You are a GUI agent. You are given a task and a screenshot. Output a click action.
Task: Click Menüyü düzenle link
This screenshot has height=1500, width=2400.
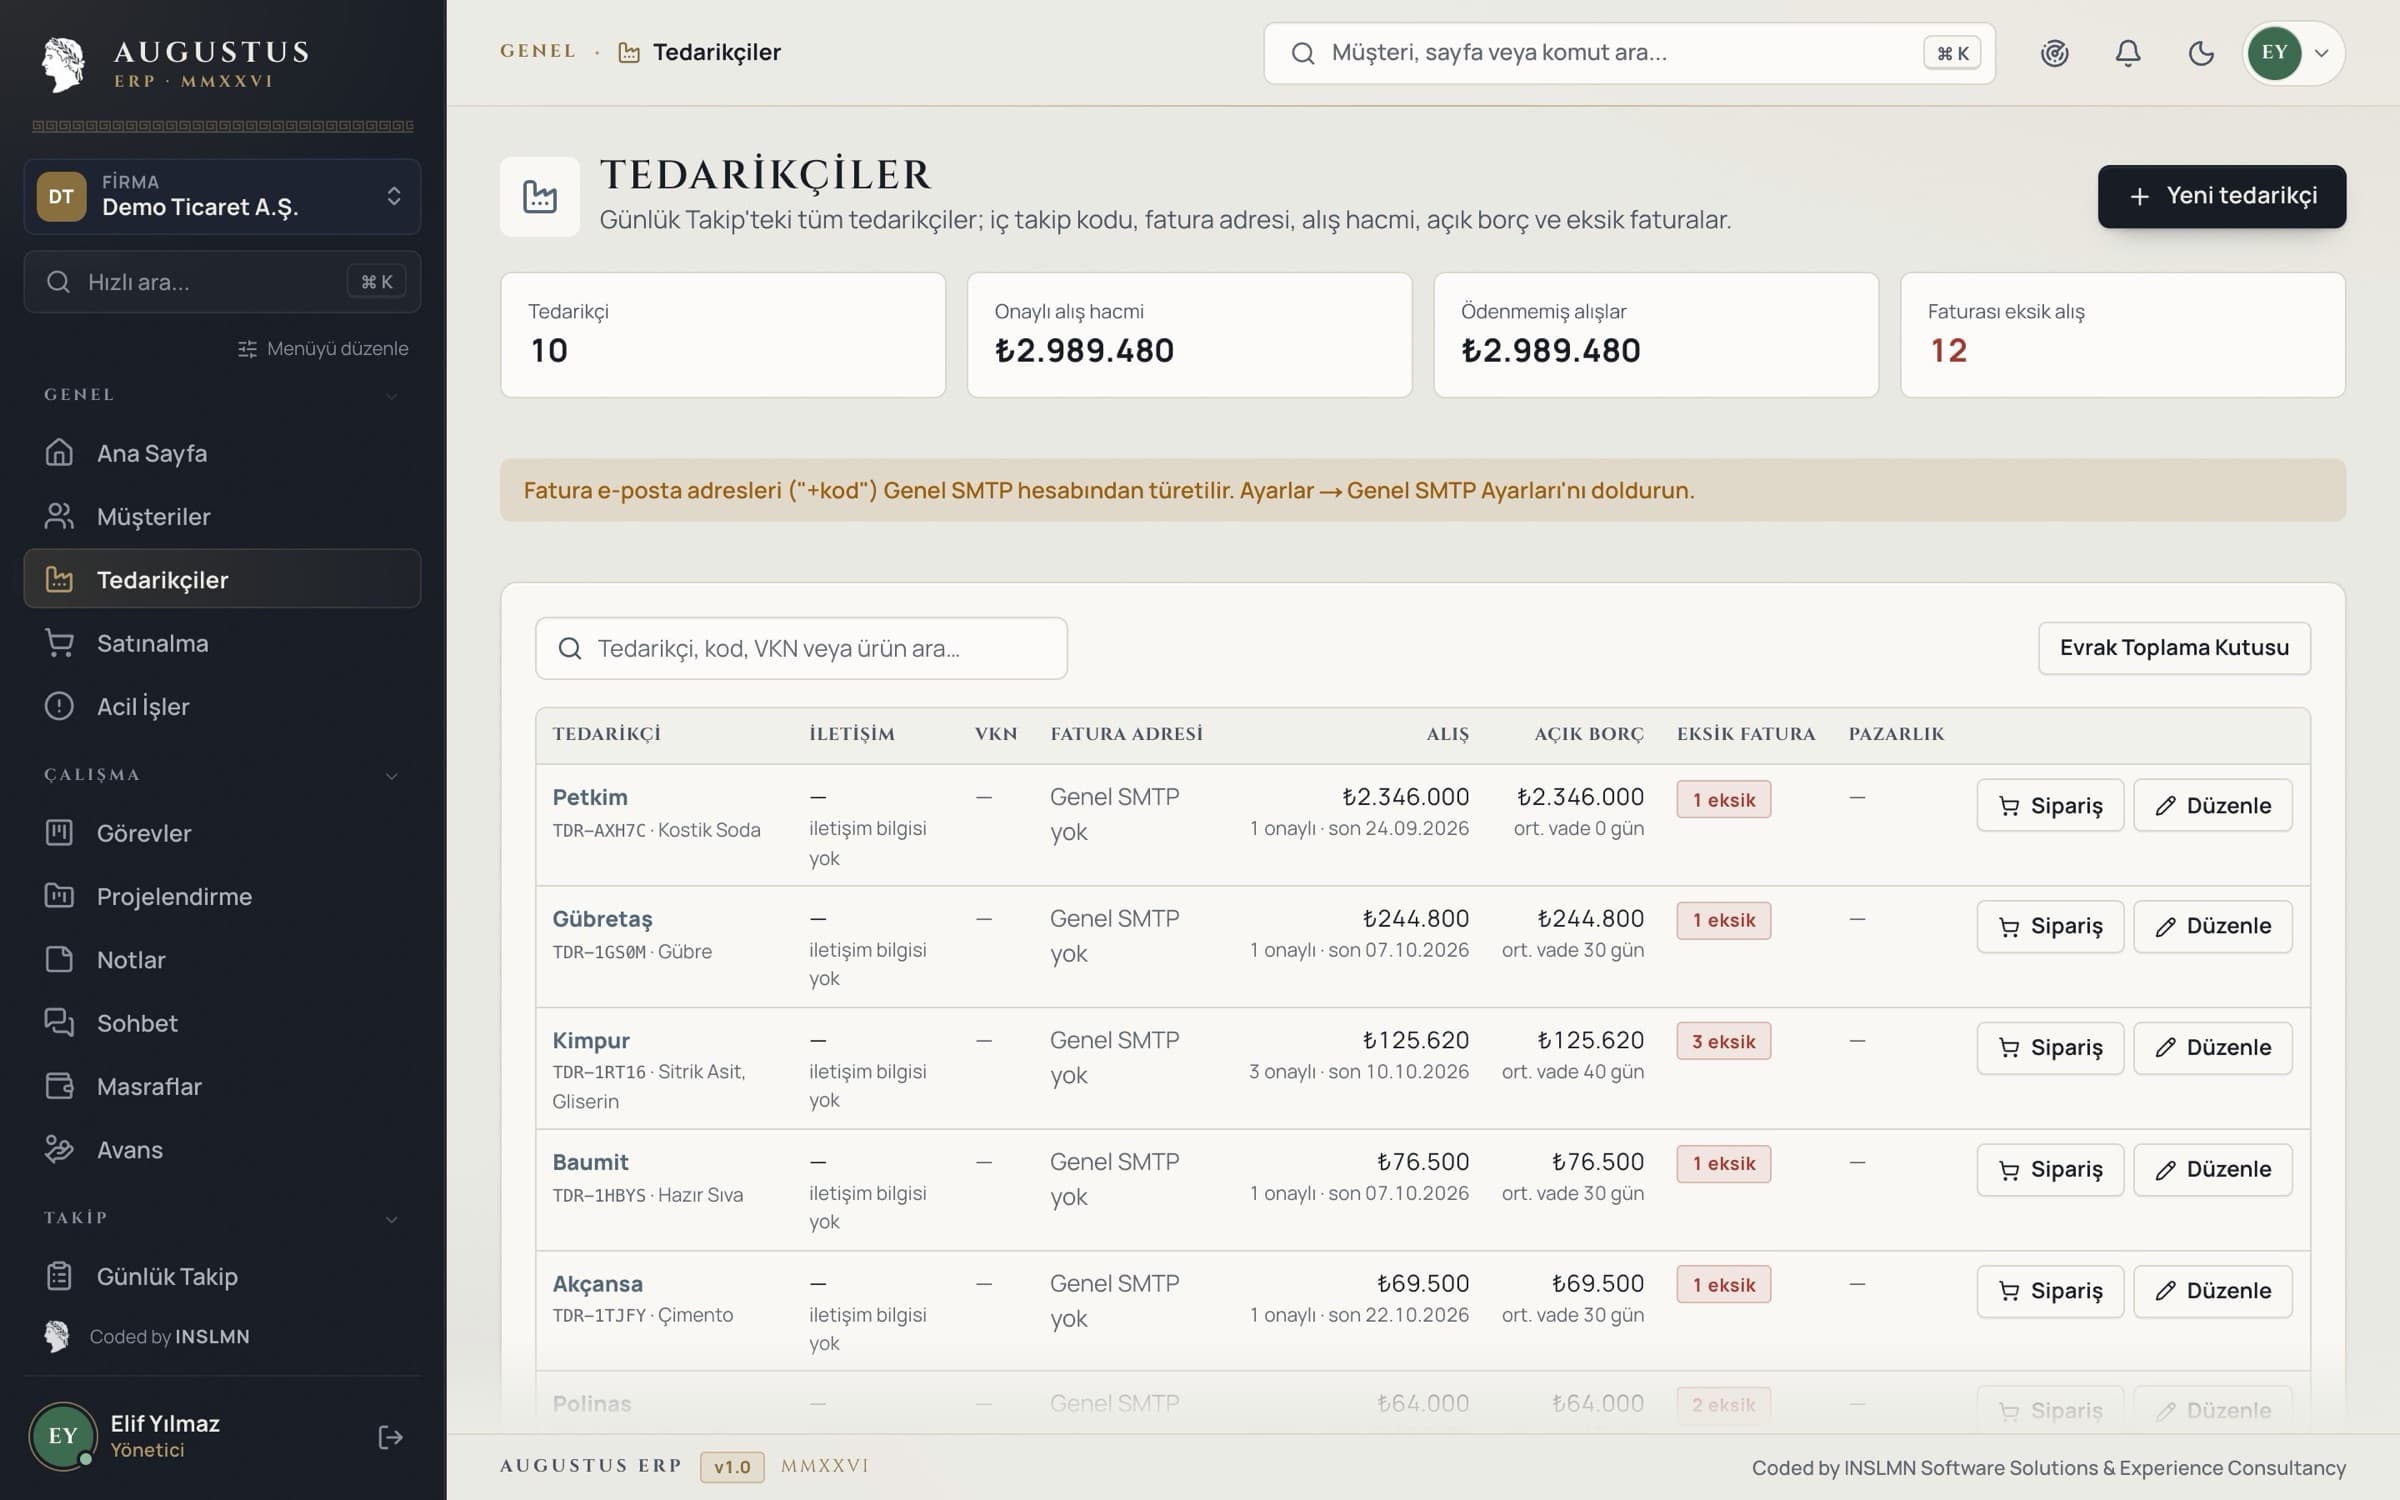click(x=323, y=348)
